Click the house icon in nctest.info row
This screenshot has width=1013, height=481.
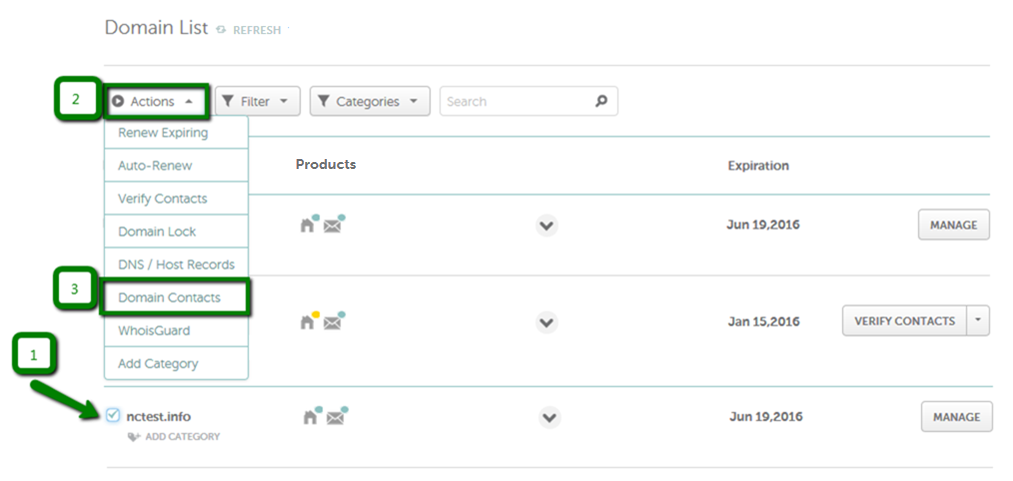tap(310, 417)
